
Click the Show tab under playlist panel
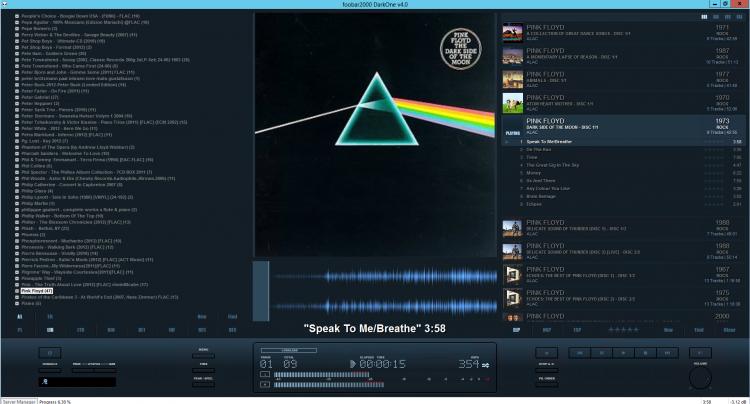pyautogui.click(x=729, y=330)
